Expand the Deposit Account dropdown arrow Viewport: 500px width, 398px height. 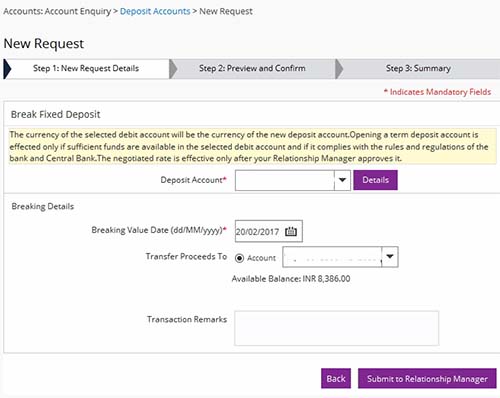click(x=342, y=180)
